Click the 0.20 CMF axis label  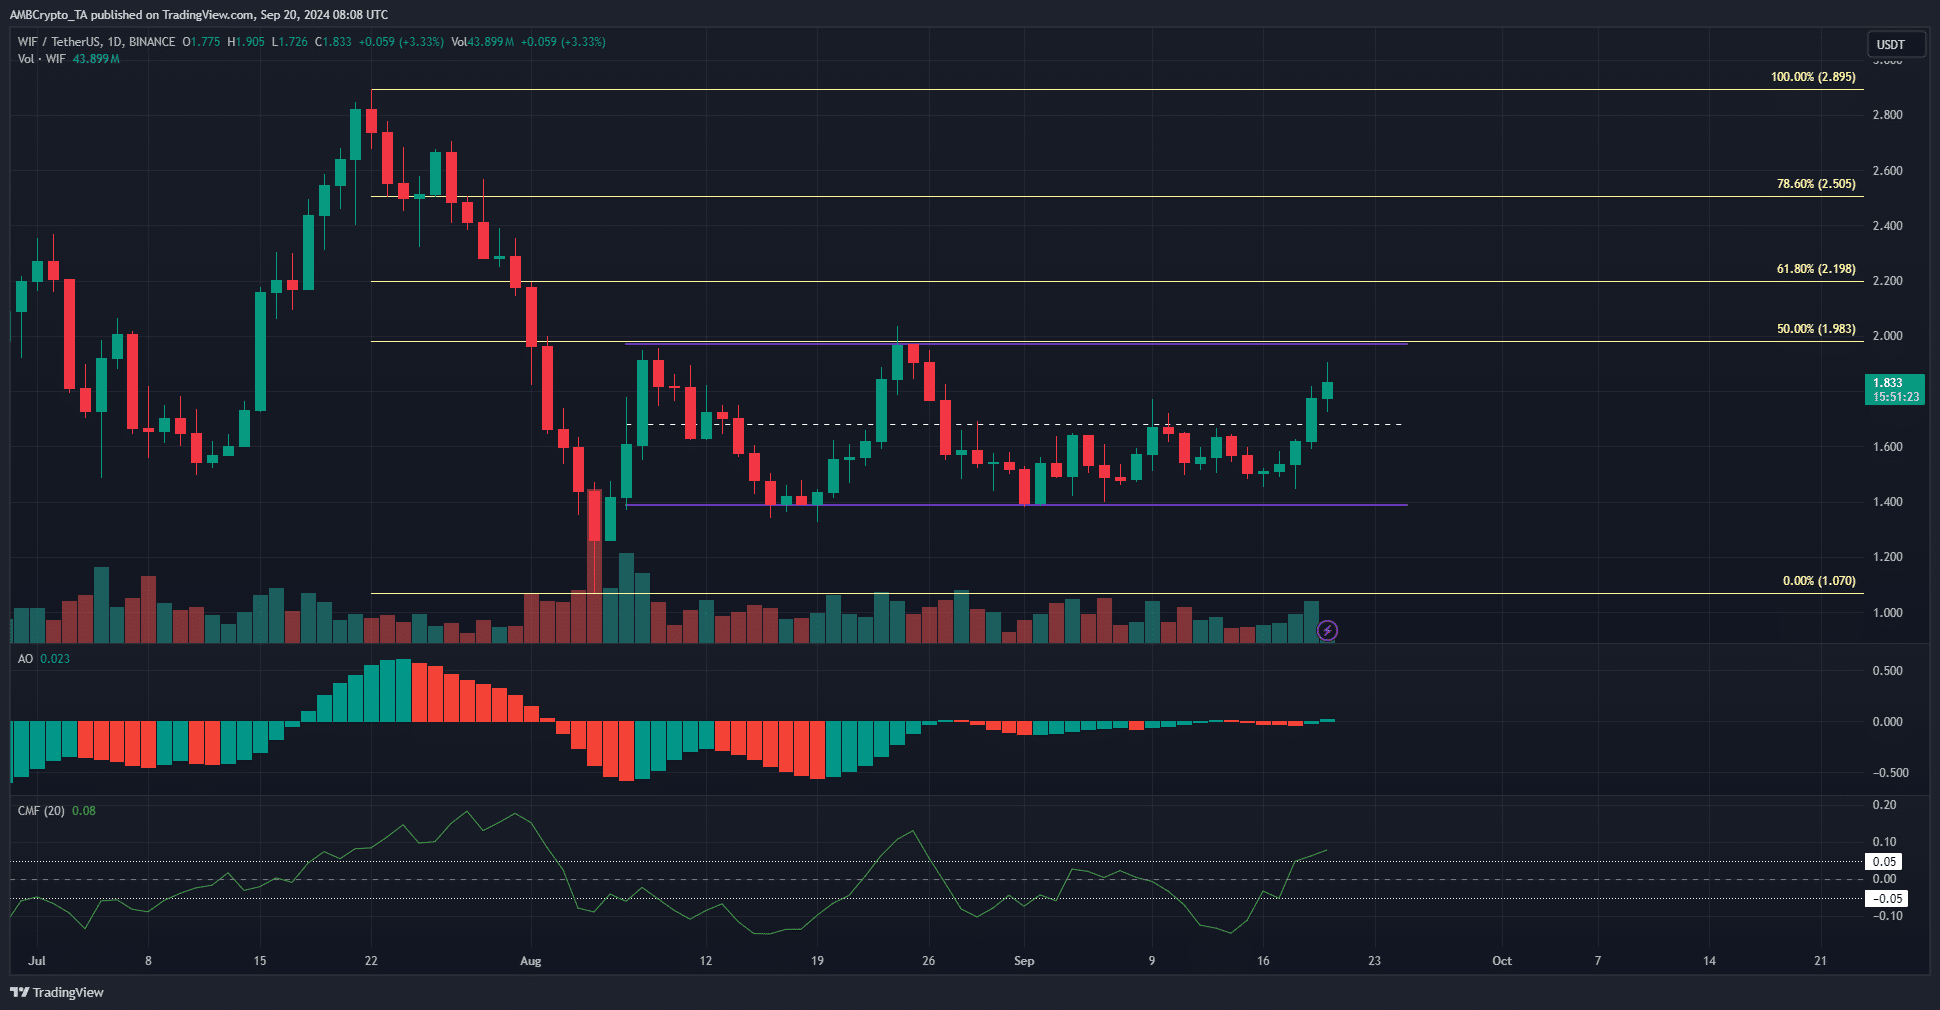[x=1884, y=805]
